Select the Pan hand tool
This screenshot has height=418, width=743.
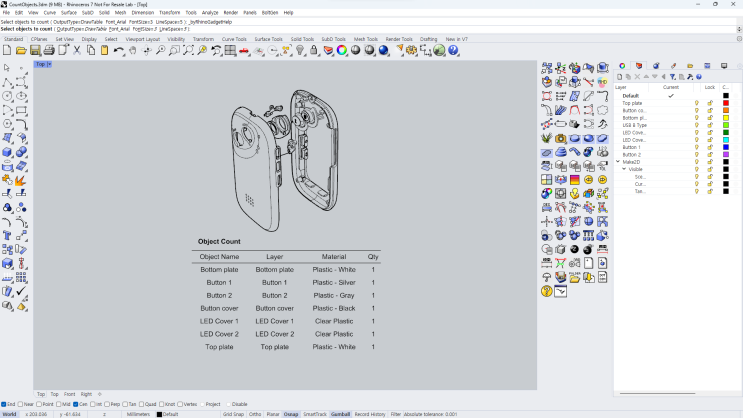[133, 50]
